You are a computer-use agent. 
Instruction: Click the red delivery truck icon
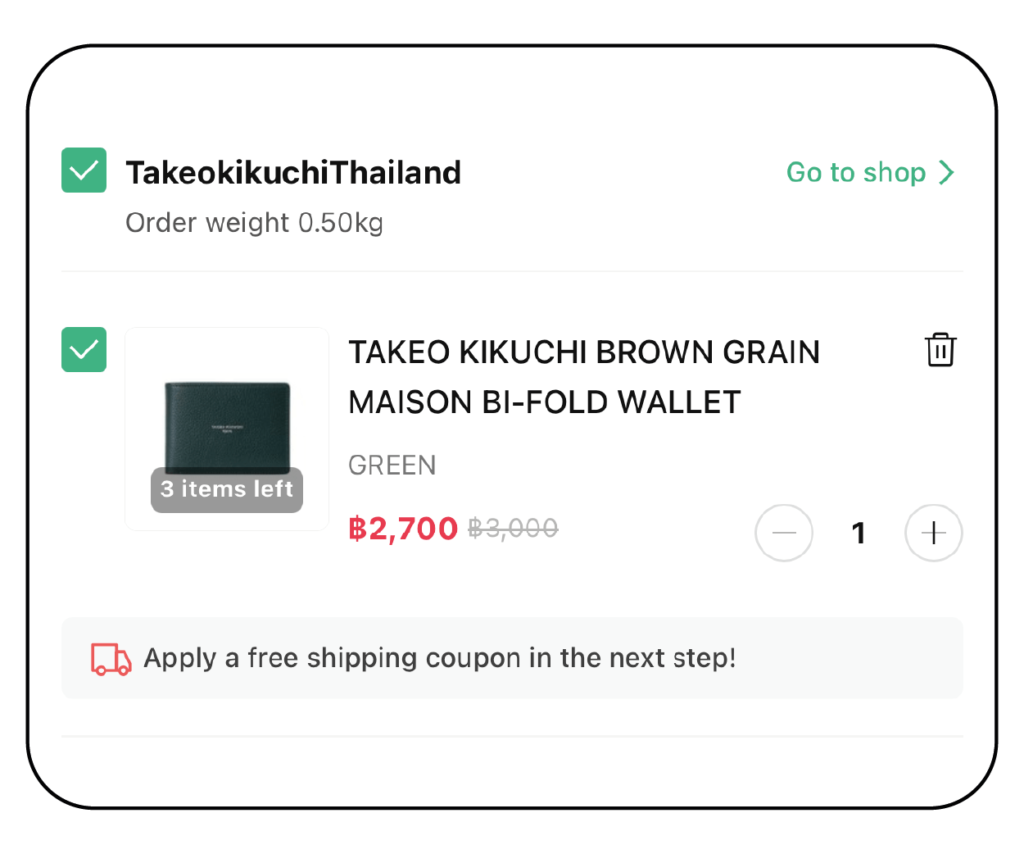point(111,659)
